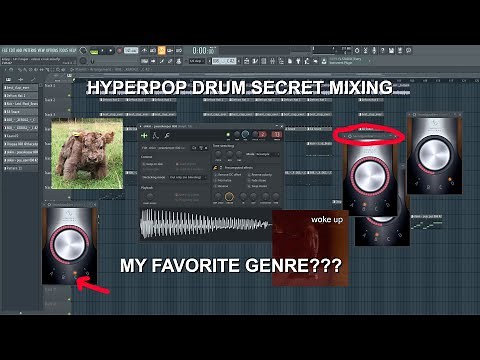Click the sample waveform preview

coord(206,223)
